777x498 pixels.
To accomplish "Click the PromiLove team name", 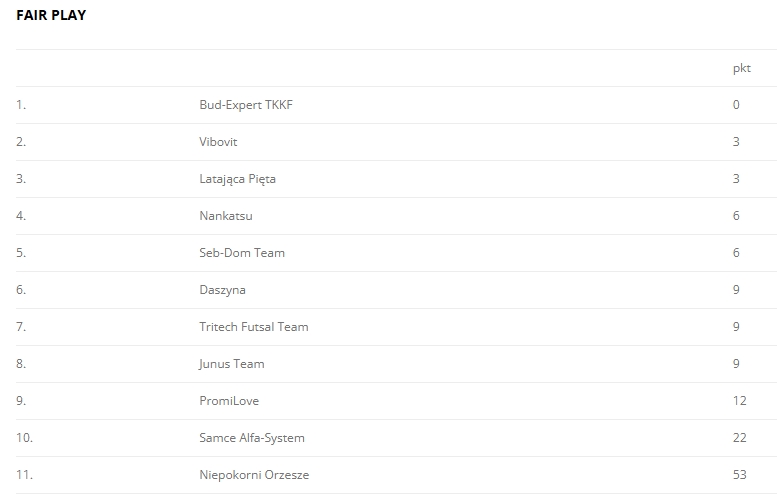I will coord(229,401).
